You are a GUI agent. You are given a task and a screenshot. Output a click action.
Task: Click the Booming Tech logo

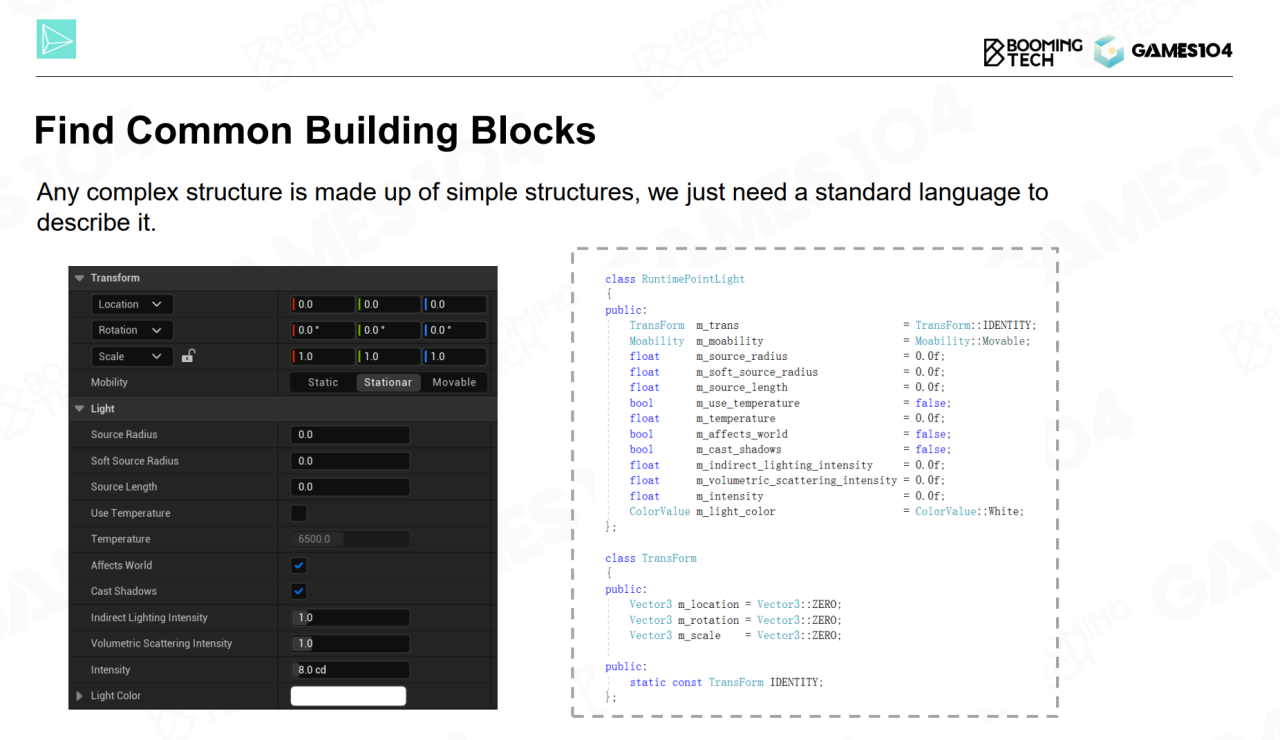1033,51
